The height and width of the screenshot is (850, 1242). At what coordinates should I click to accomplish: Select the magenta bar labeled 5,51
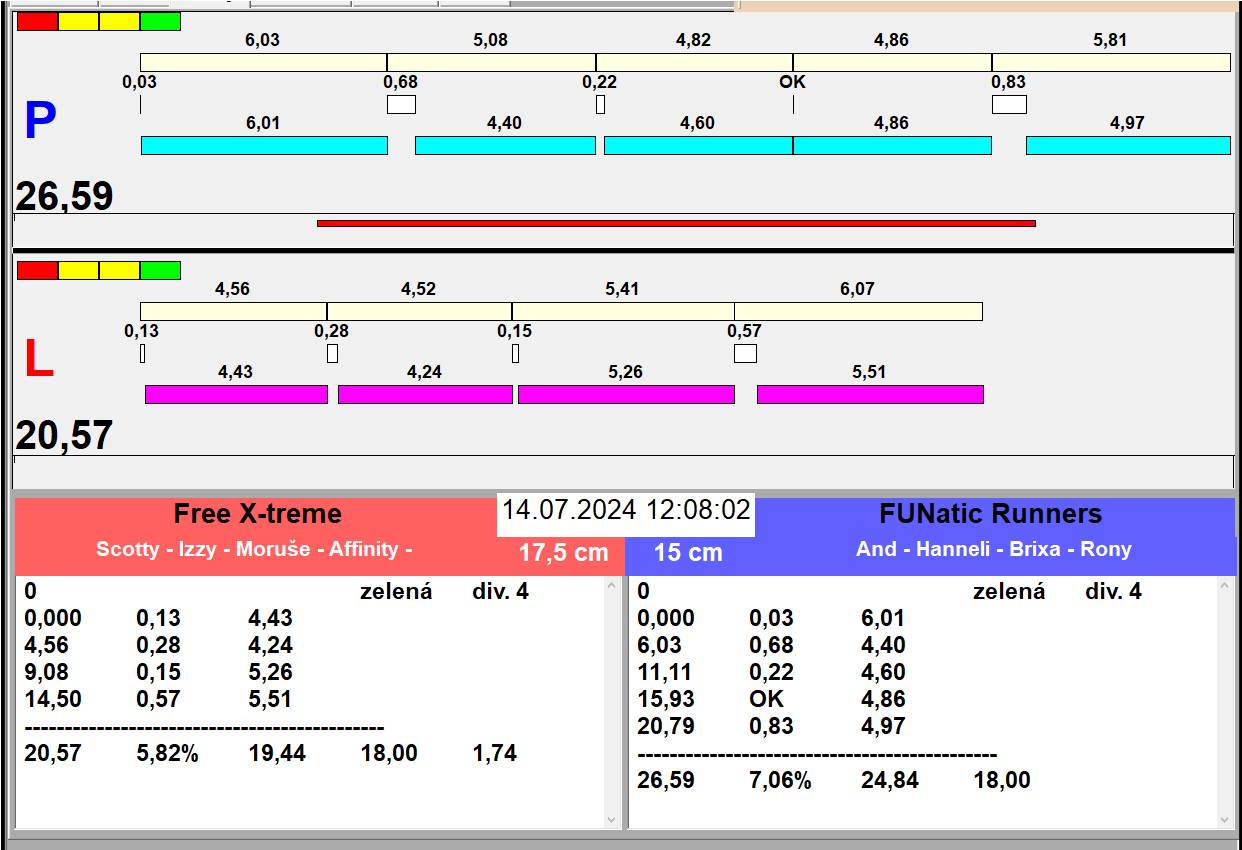pos(870,394)
